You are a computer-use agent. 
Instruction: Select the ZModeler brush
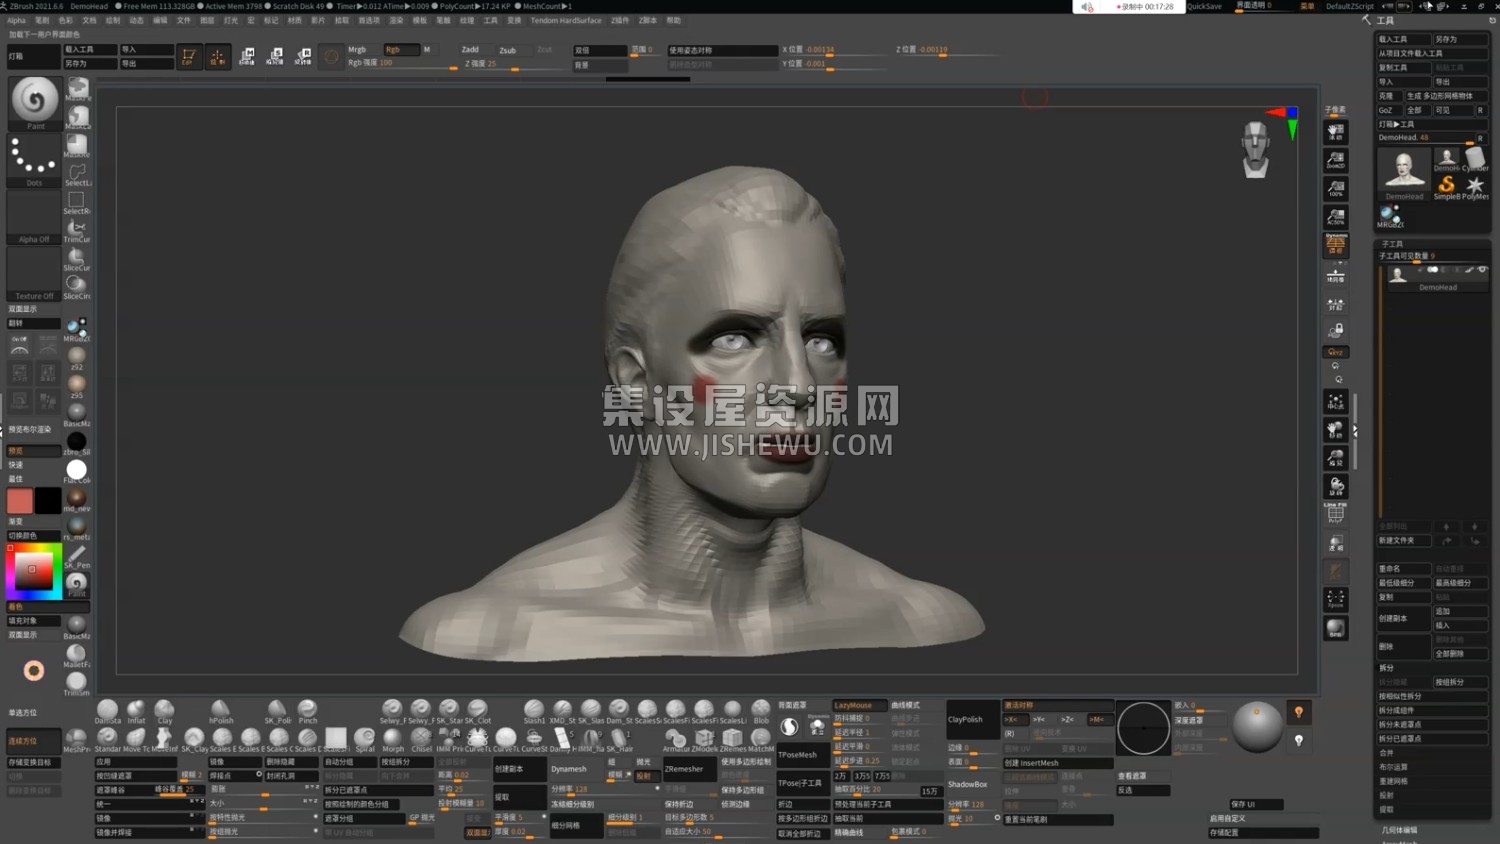coord(704,740)
